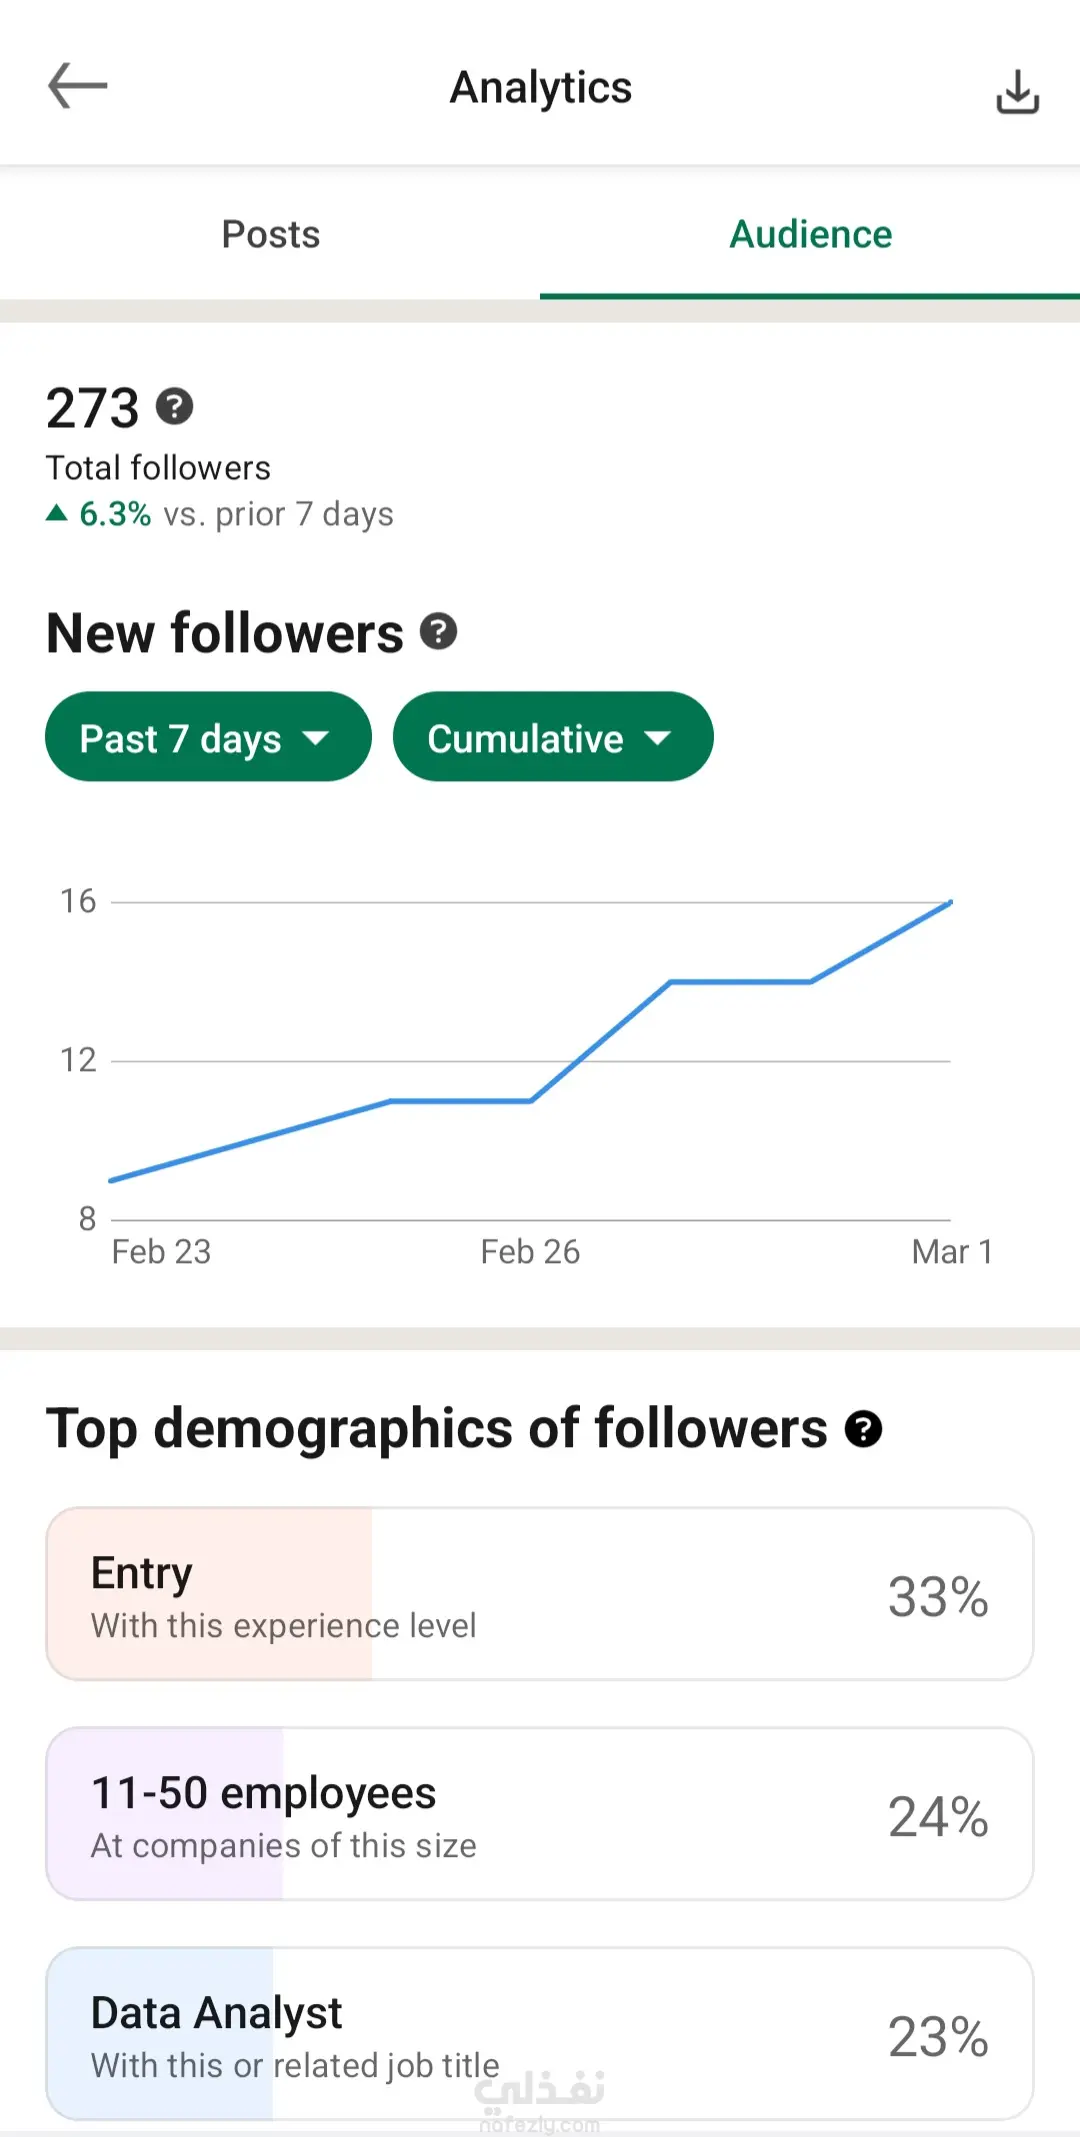Open the Data Analyst job title card
The height and width of the screenshot is (2137, 1080).
pyautogui.click(x=539, y=2033)
